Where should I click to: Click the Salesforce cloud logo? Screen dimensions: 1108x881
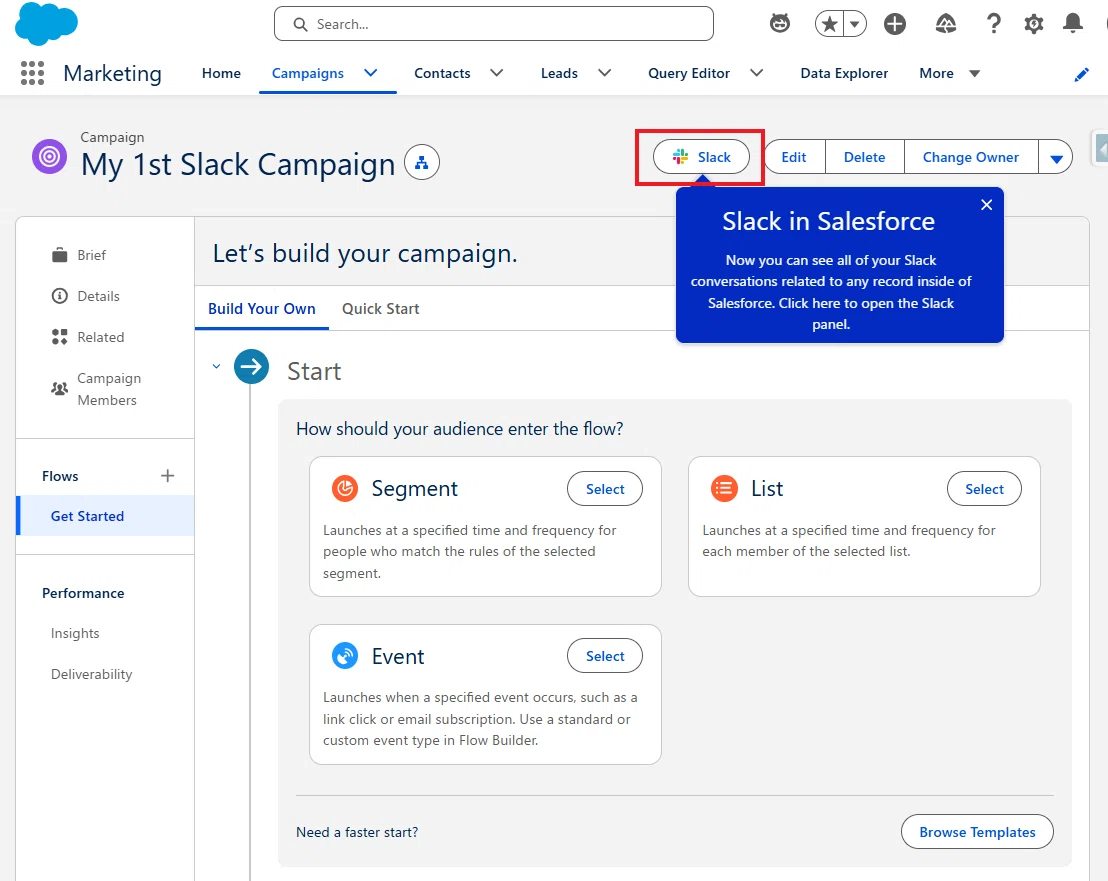pyautogui.click(x=46, y=23)
